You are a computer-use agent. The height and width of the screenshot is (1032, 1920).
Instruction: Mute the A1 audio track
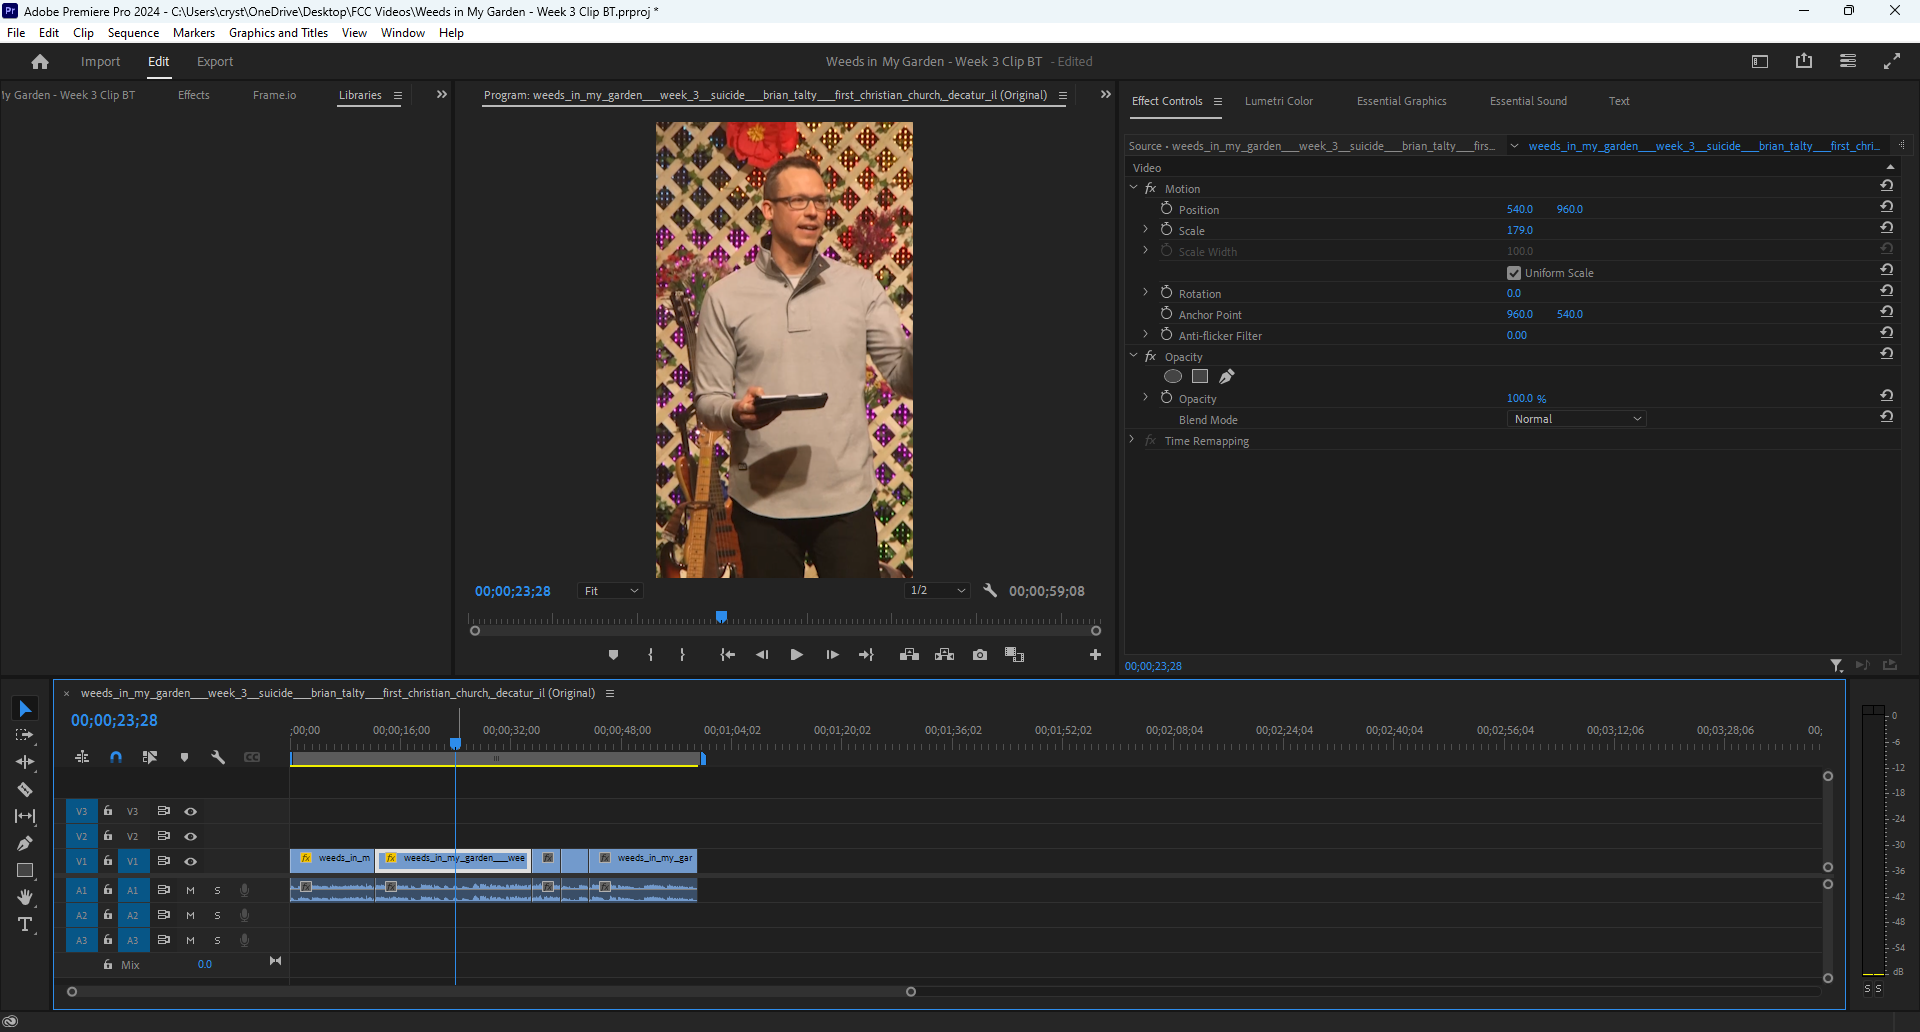(190, 889)
